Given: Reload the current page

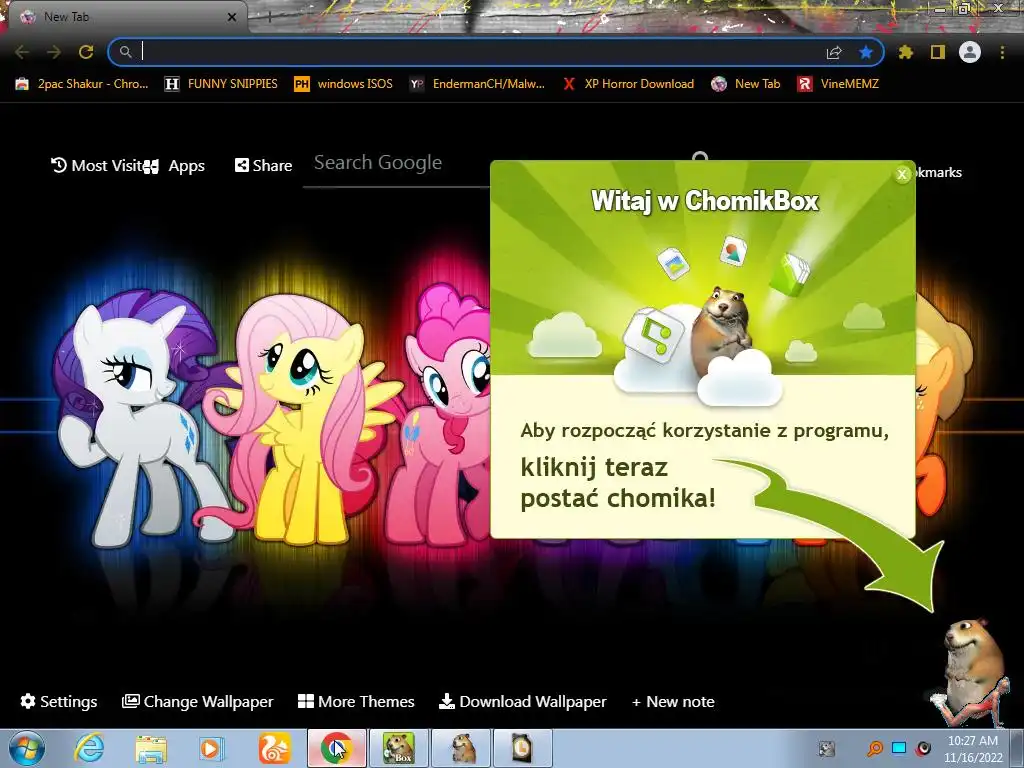Looking at the screenshot, I should tap(86, 52).
